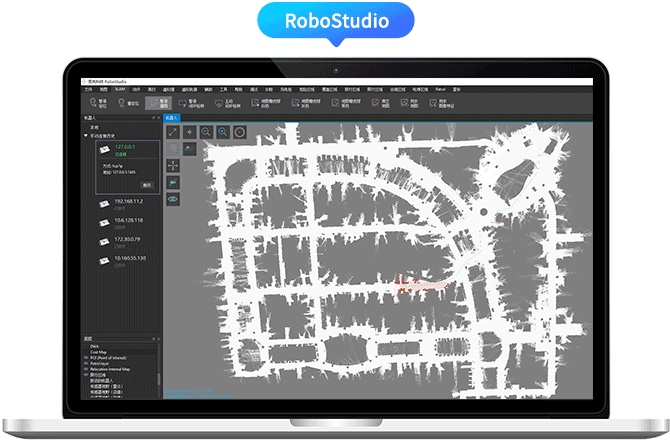Click the zoom out magnifier icon
670x440 pixels.
click(207, 131)
